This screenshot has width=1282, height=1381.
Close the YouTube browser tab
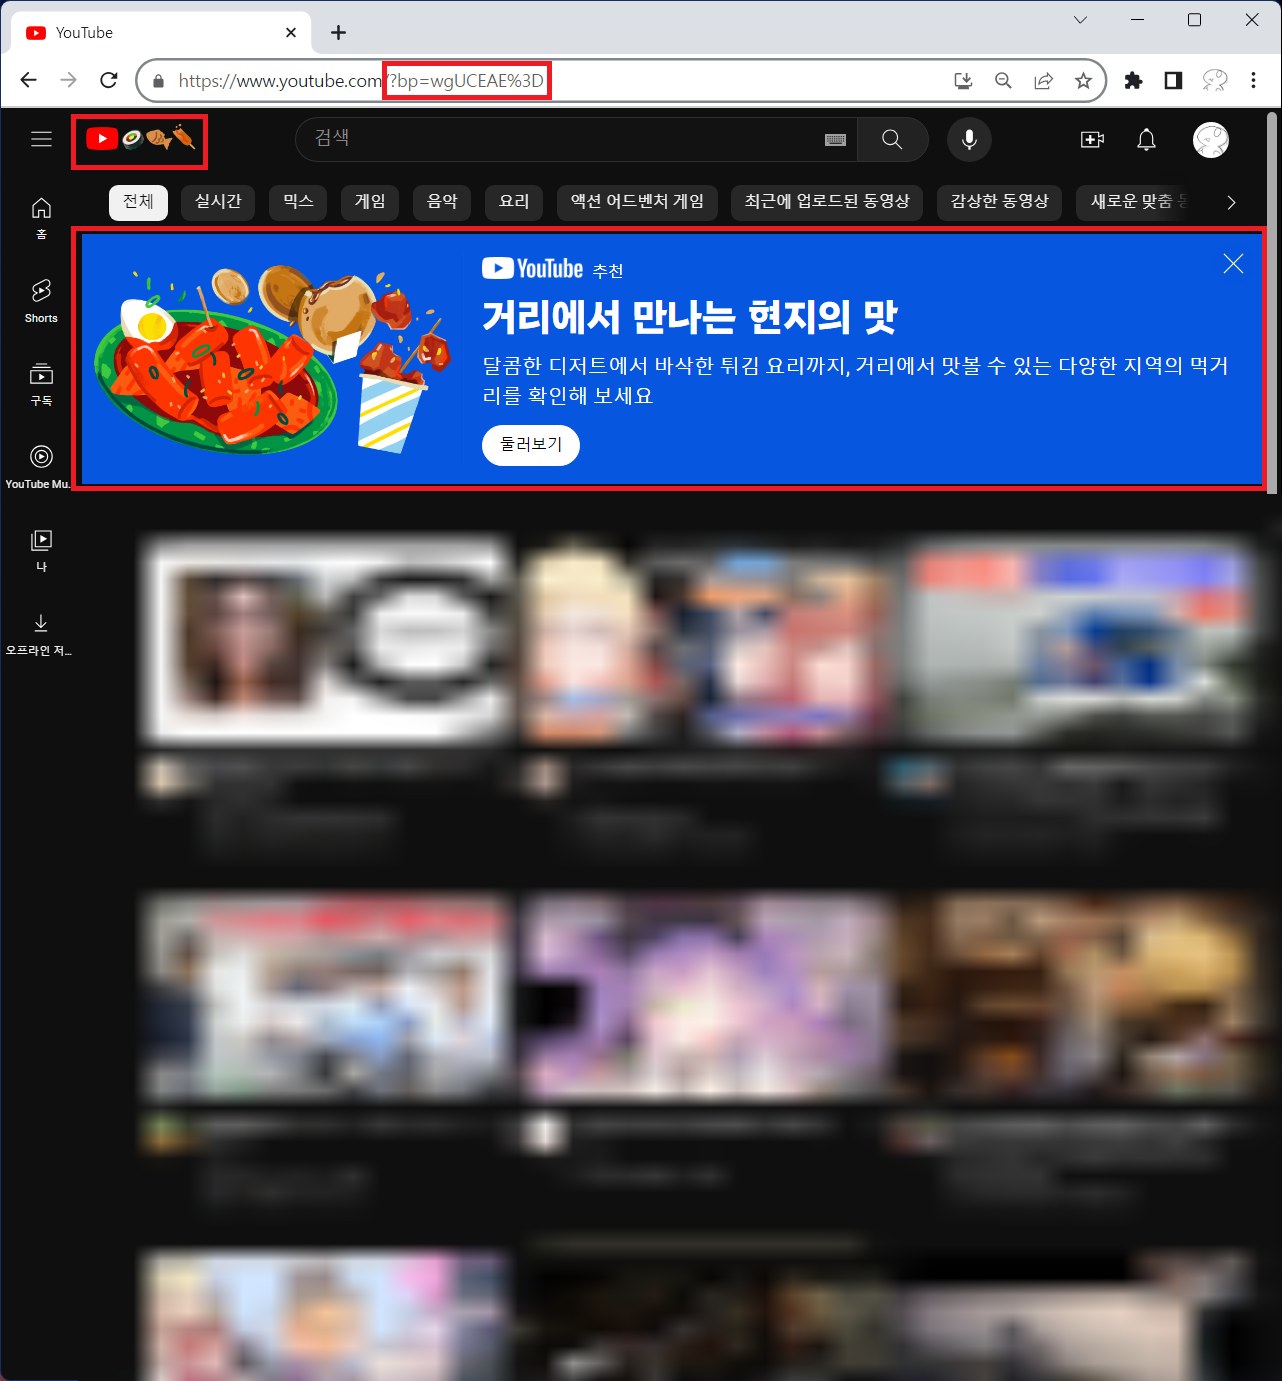(291, 33)
